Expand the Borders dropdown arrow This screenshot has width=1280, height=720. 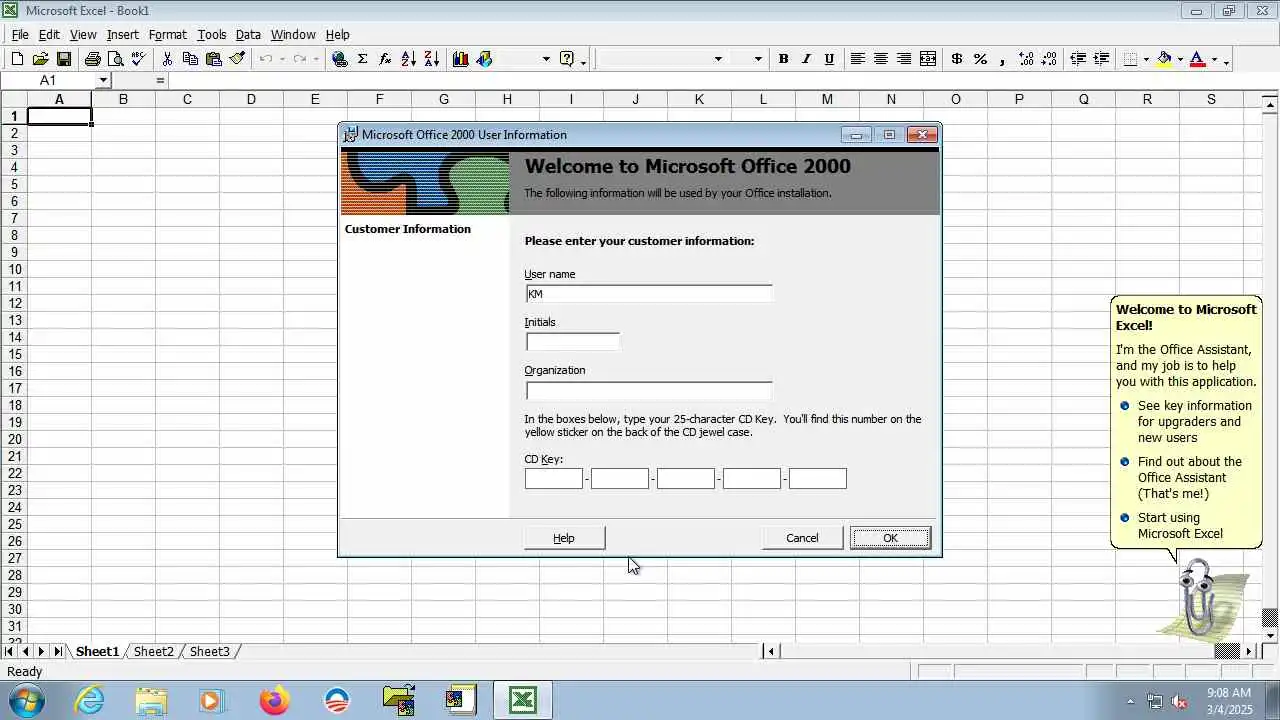(x=1146, y=59)
